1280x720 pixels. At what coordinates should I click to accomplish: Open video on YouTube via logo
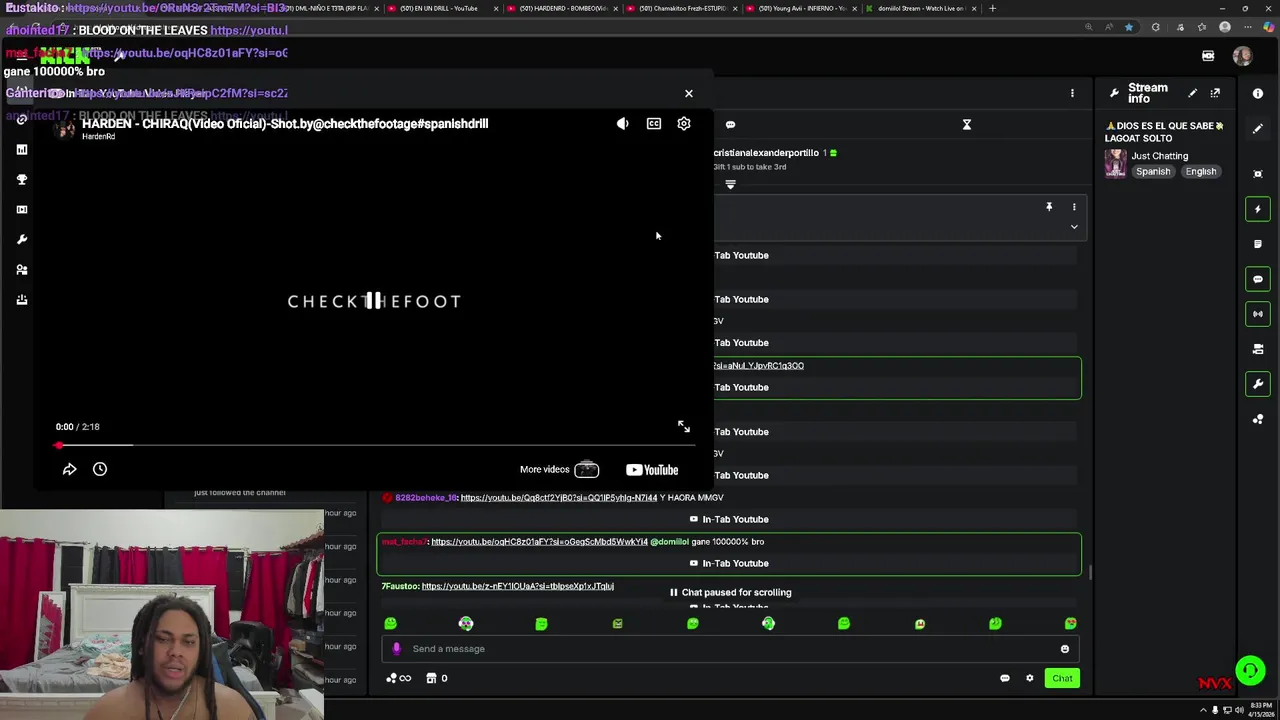(652, 469)
